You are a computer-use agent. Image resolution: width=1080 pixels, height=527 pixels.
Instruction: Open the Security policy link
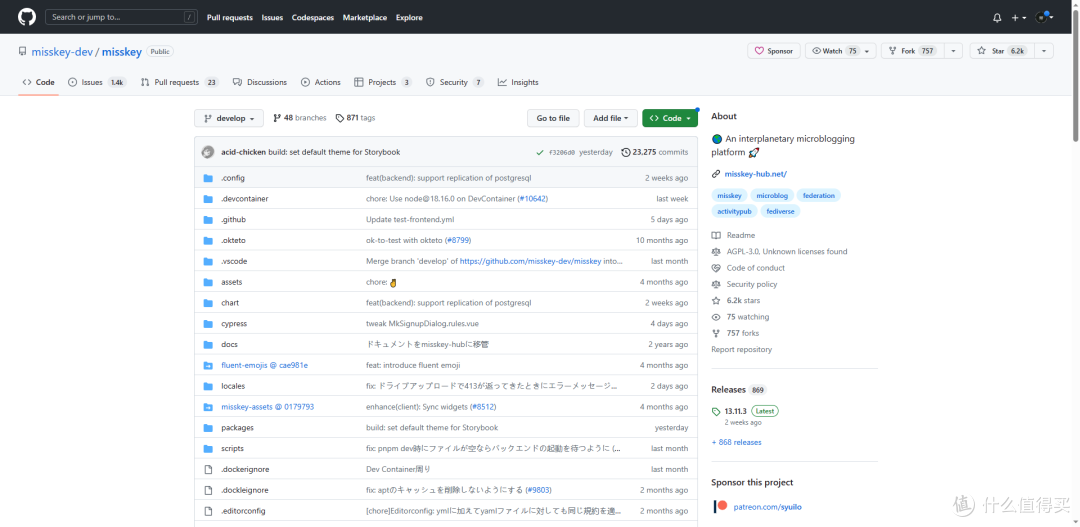[751, 284]
